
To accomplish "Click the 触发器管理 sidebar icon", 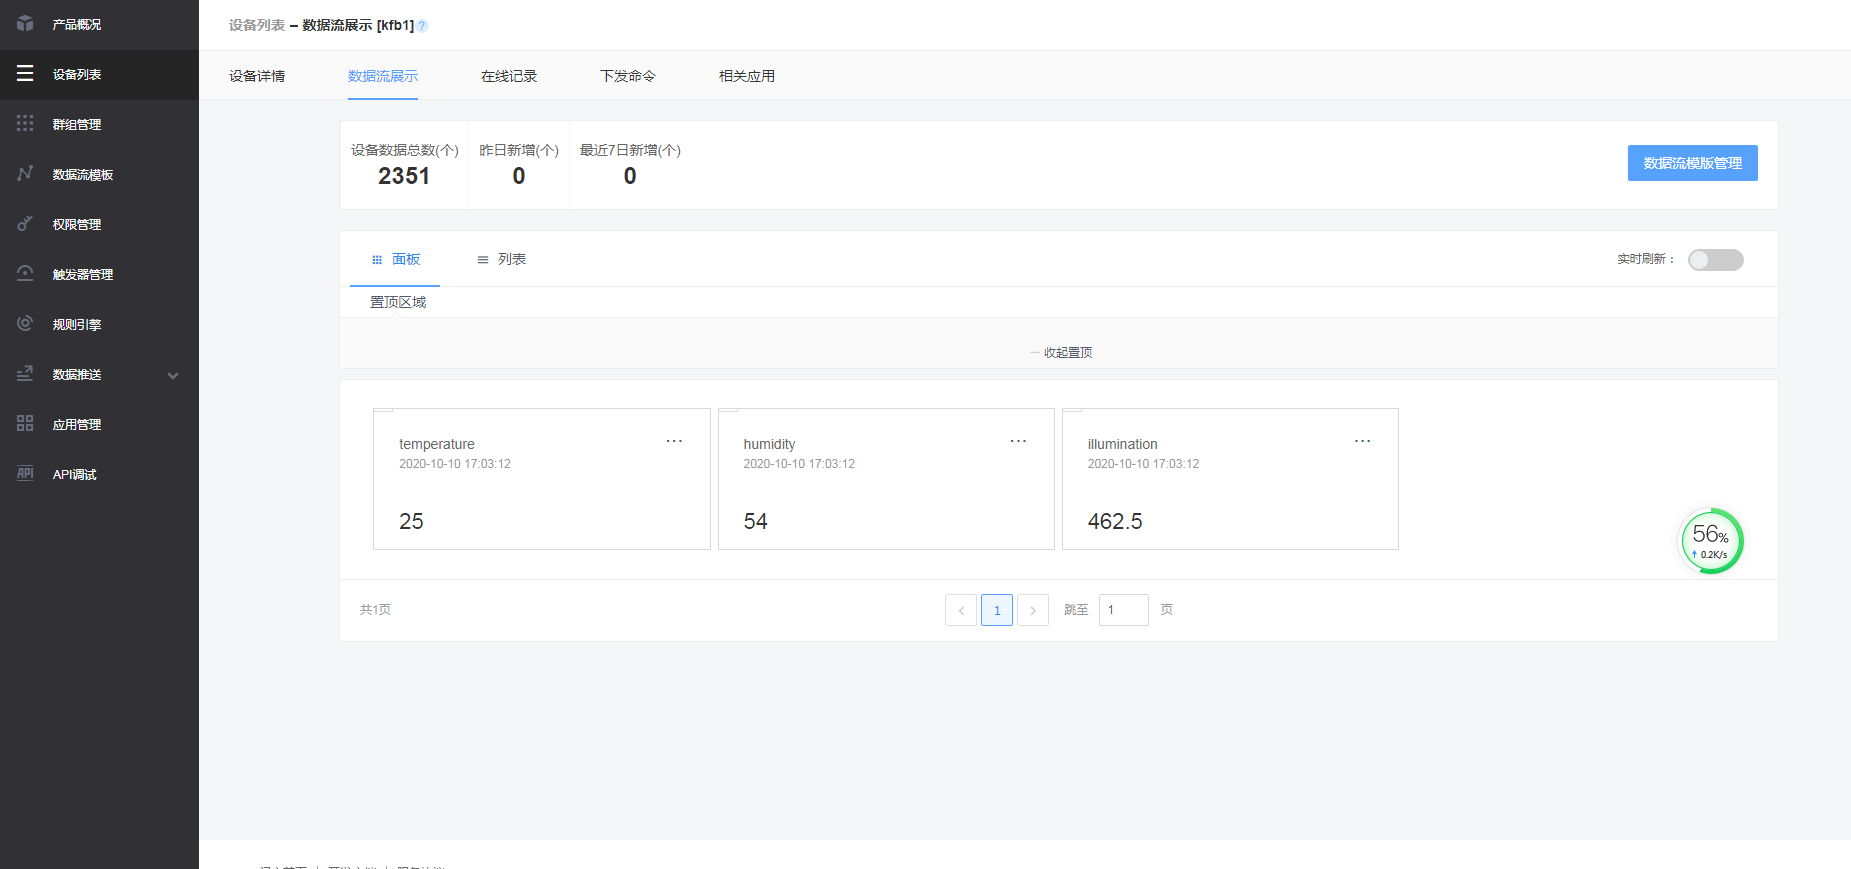I will [25, 274].
